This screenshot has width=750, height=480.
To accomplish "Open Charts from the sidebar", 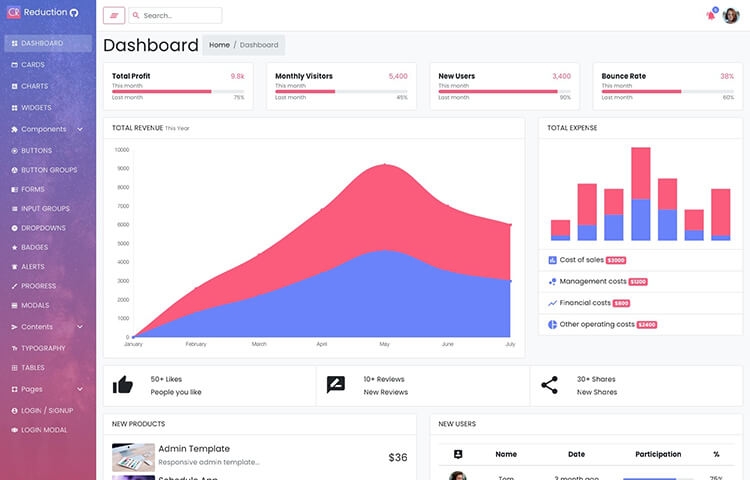I will click(x=33, y=86).
